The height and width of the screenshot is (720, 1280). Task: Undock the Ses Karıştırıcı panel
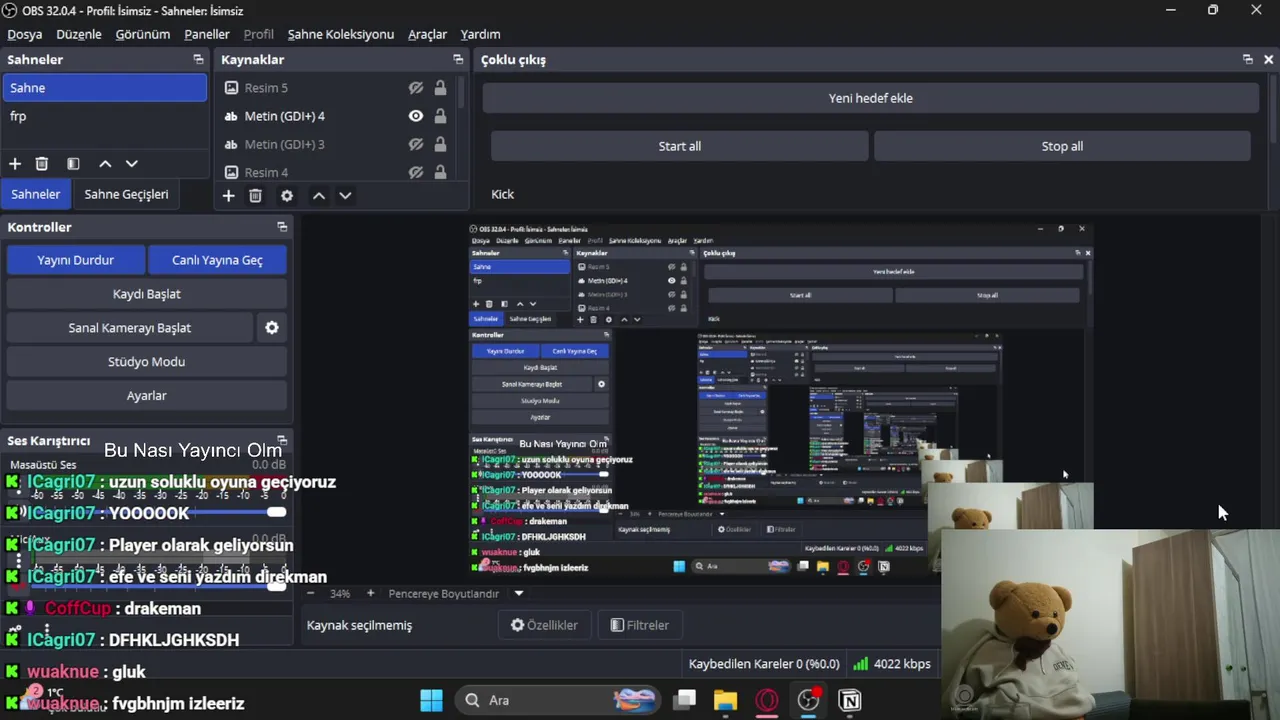pyautogui.click(x=282, y=440)
